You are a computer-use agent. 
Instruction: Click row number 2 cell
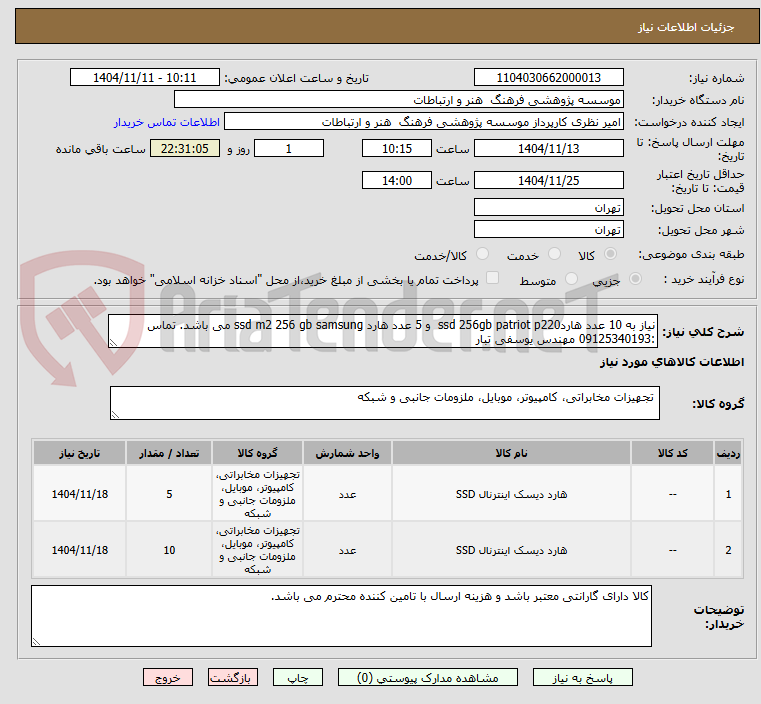click(728, 550)
